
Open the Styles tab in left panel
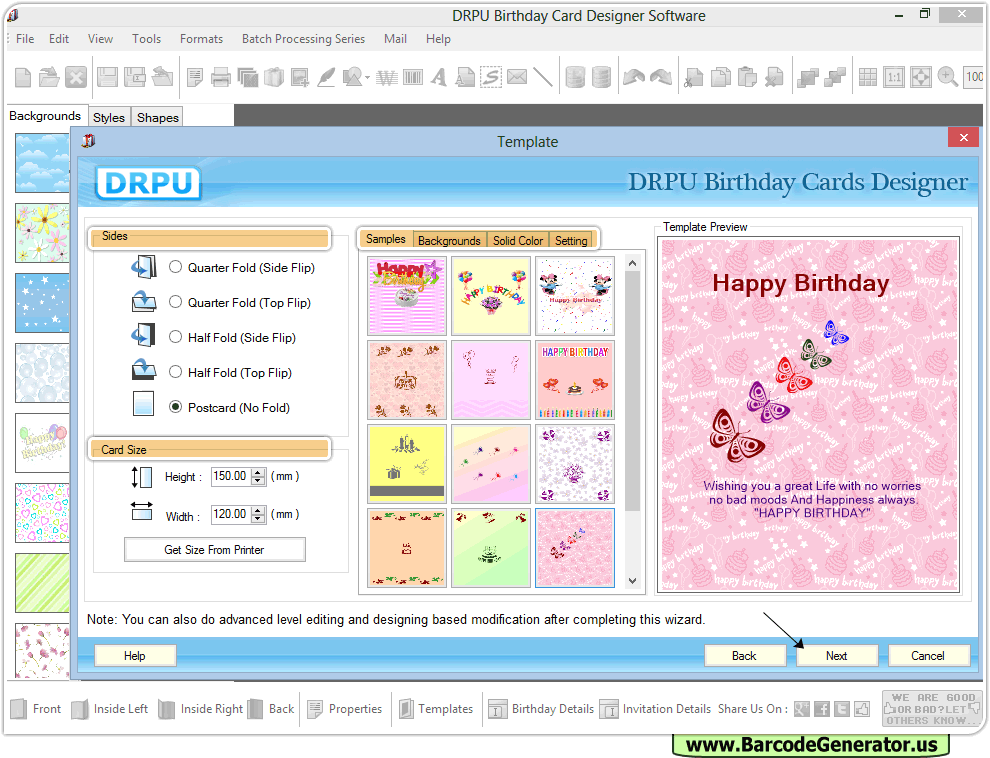pos(109,117)
